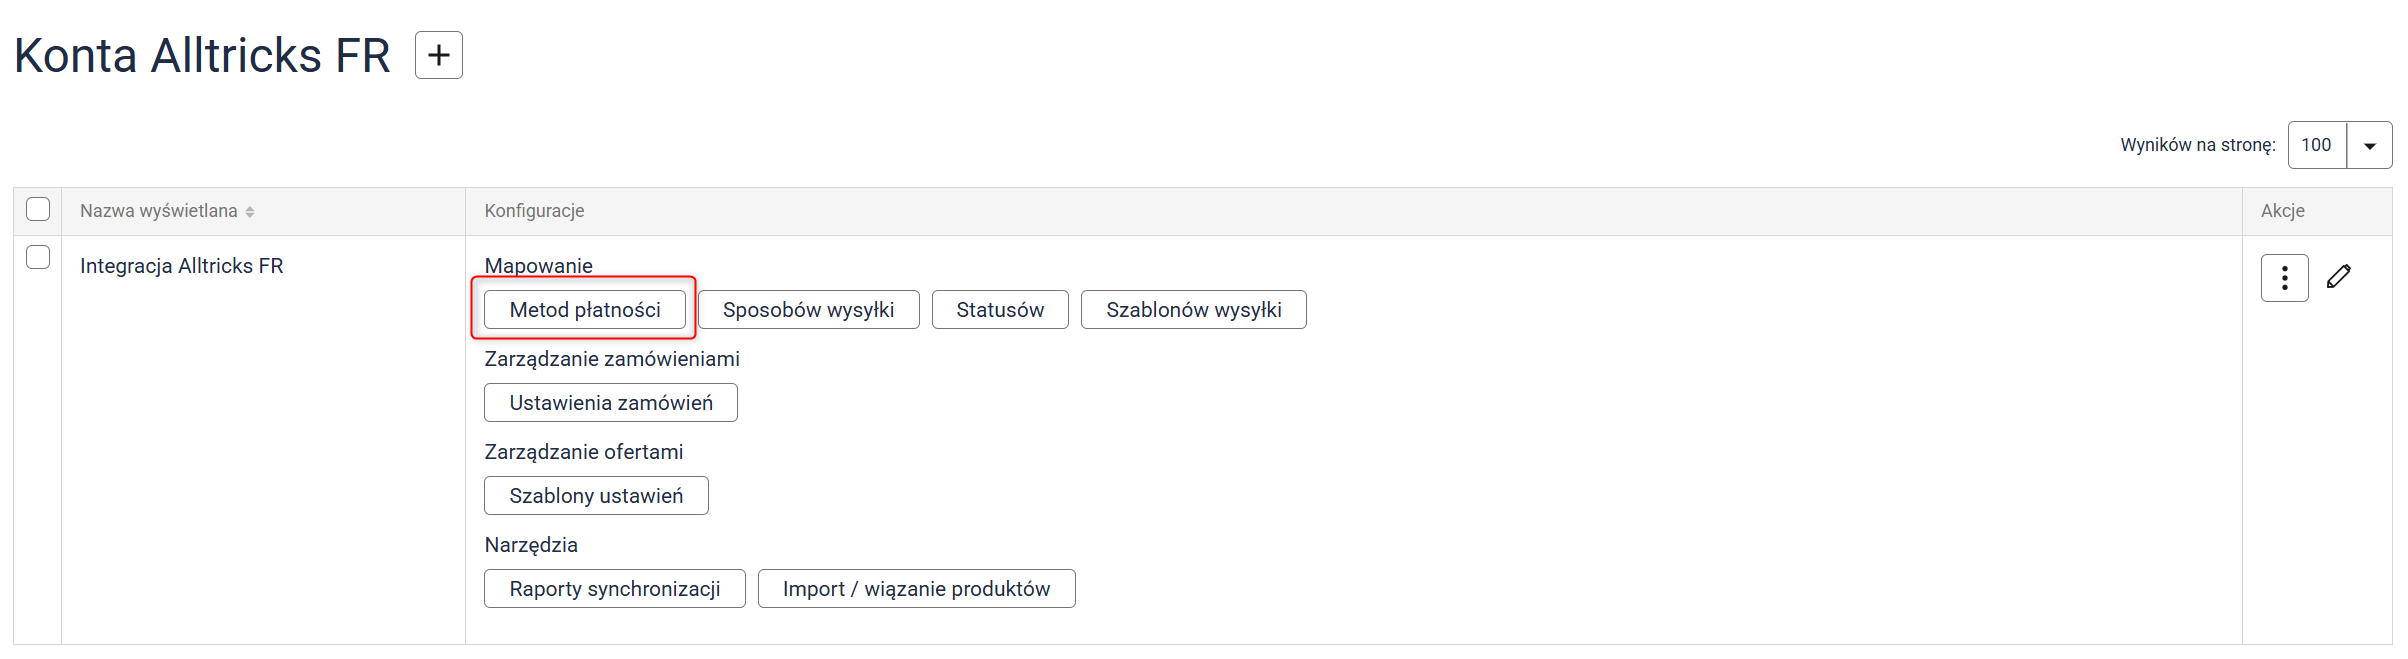Click the Integracja Alltricks FR account name
Image resolution: width=2408 pixels, height=659 pixels.
point(182,266)
